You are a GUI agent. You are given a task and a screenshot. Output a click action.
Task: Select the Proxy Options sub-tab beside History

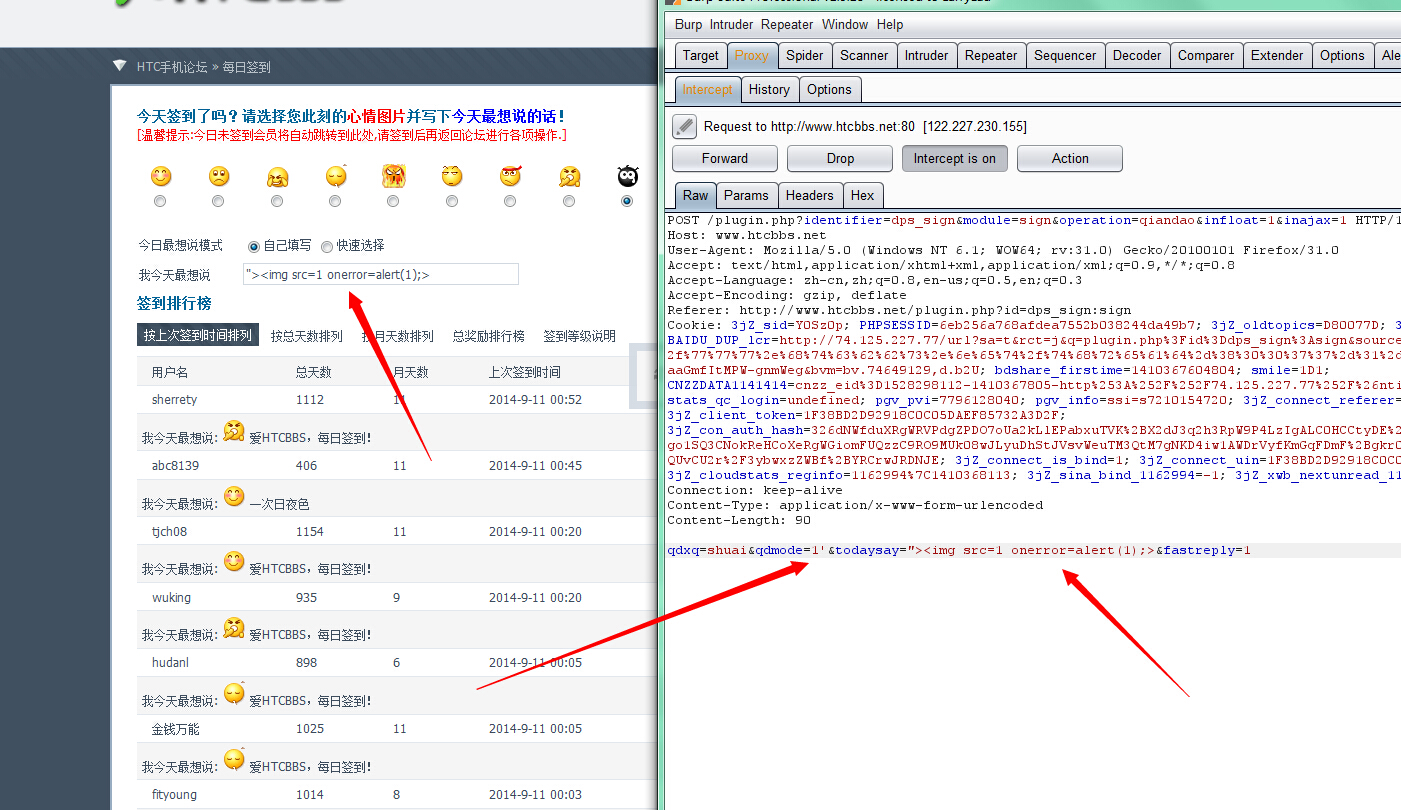tap(829, 89)
